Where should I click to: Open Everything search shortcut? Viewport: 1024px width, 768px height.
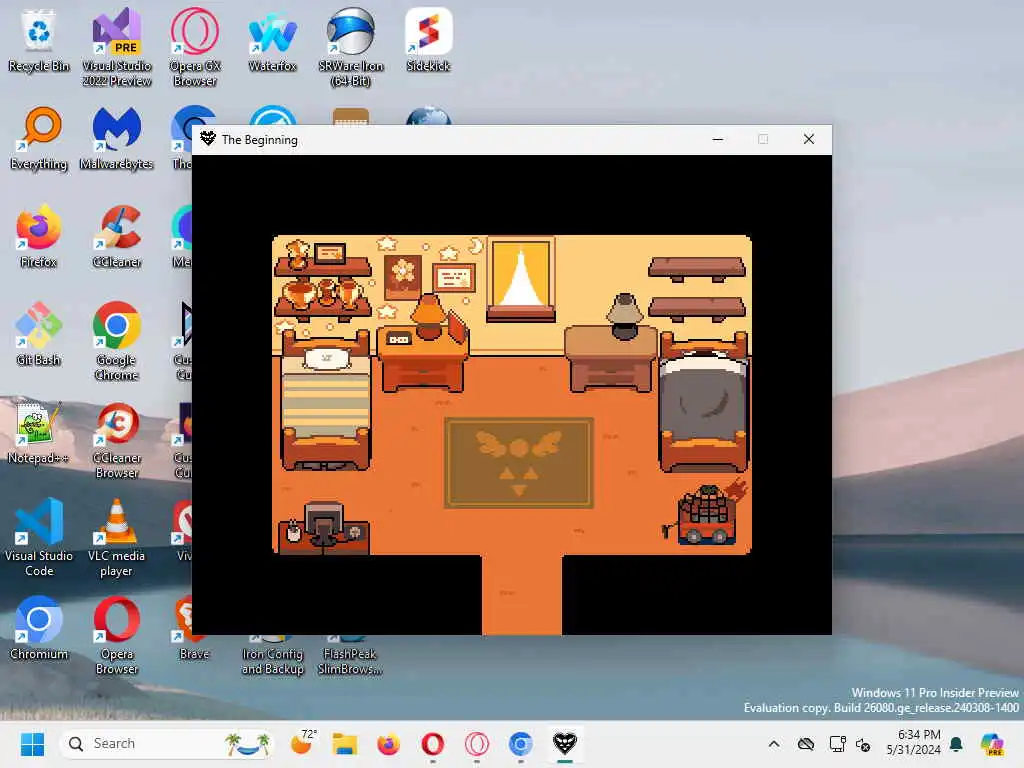pos(39,138)
